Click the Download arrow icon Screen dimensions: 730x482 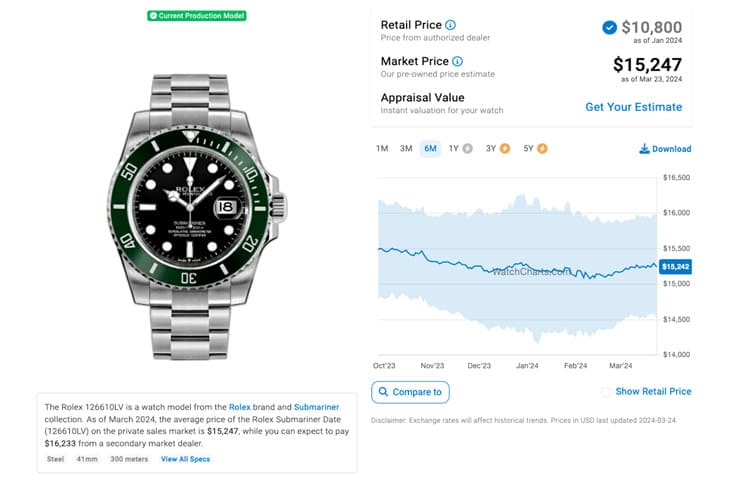(x=644, y=149)
